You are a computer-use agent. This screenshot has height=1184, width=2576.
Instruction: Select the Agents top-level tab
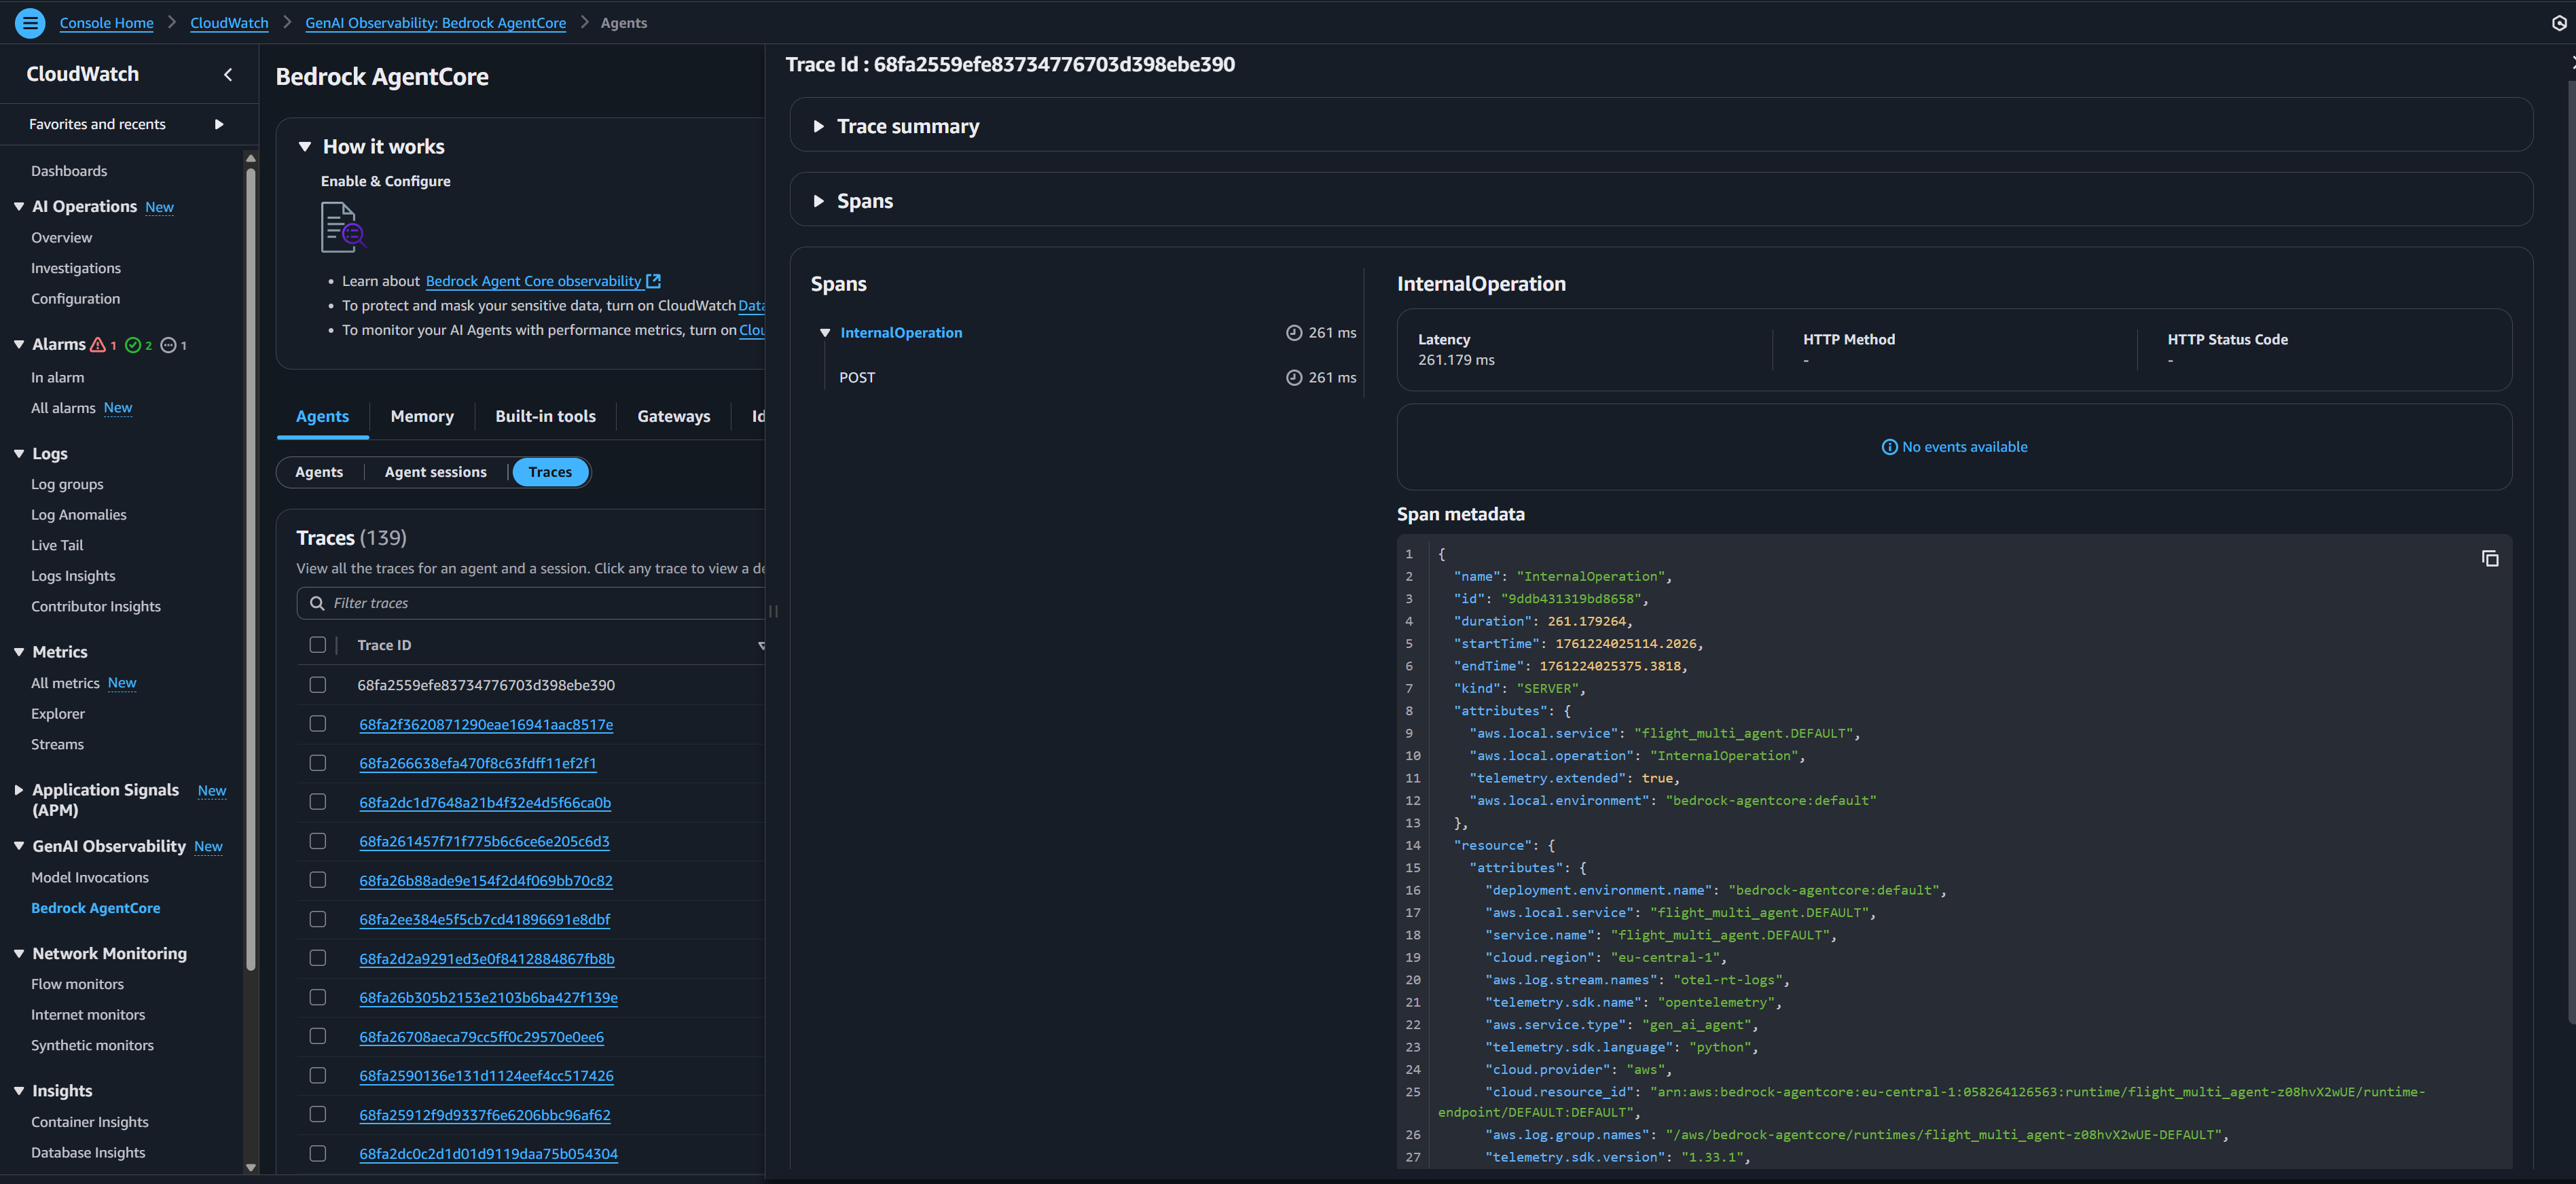click(x=322, y=416)
